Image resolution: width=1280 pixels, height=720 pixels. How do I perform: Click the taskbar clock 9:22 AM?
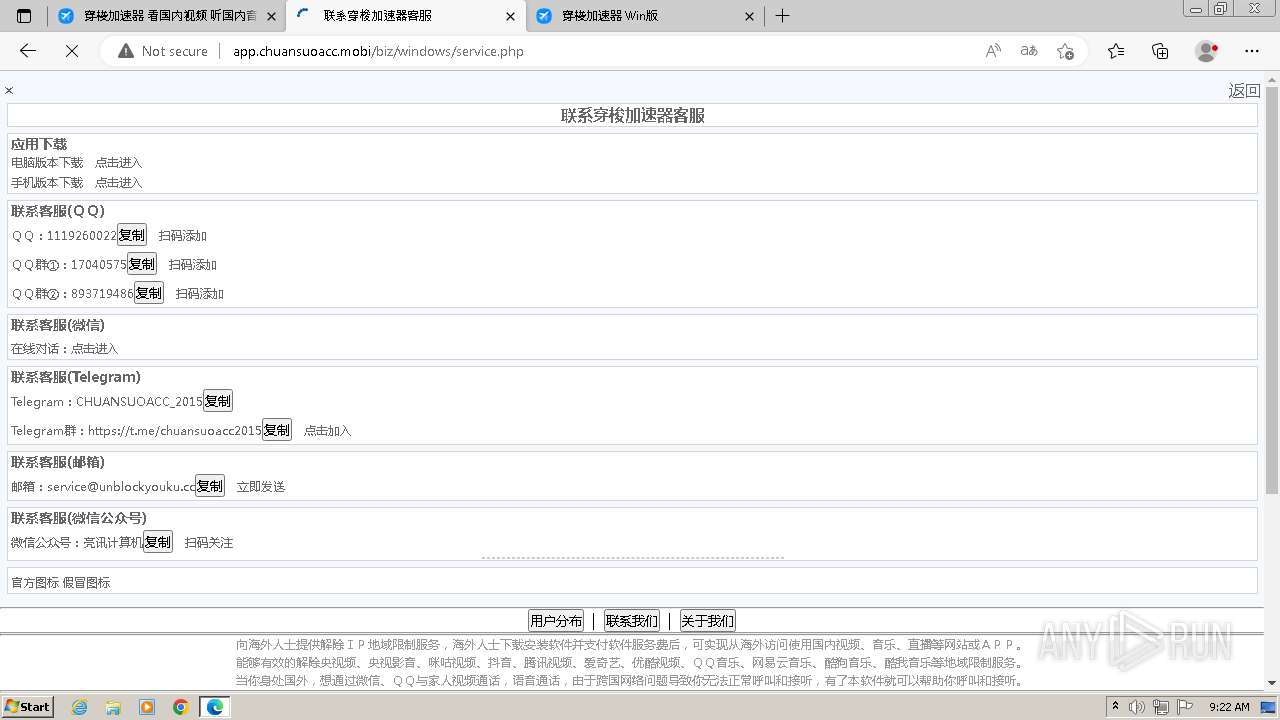click(1229, 707)
